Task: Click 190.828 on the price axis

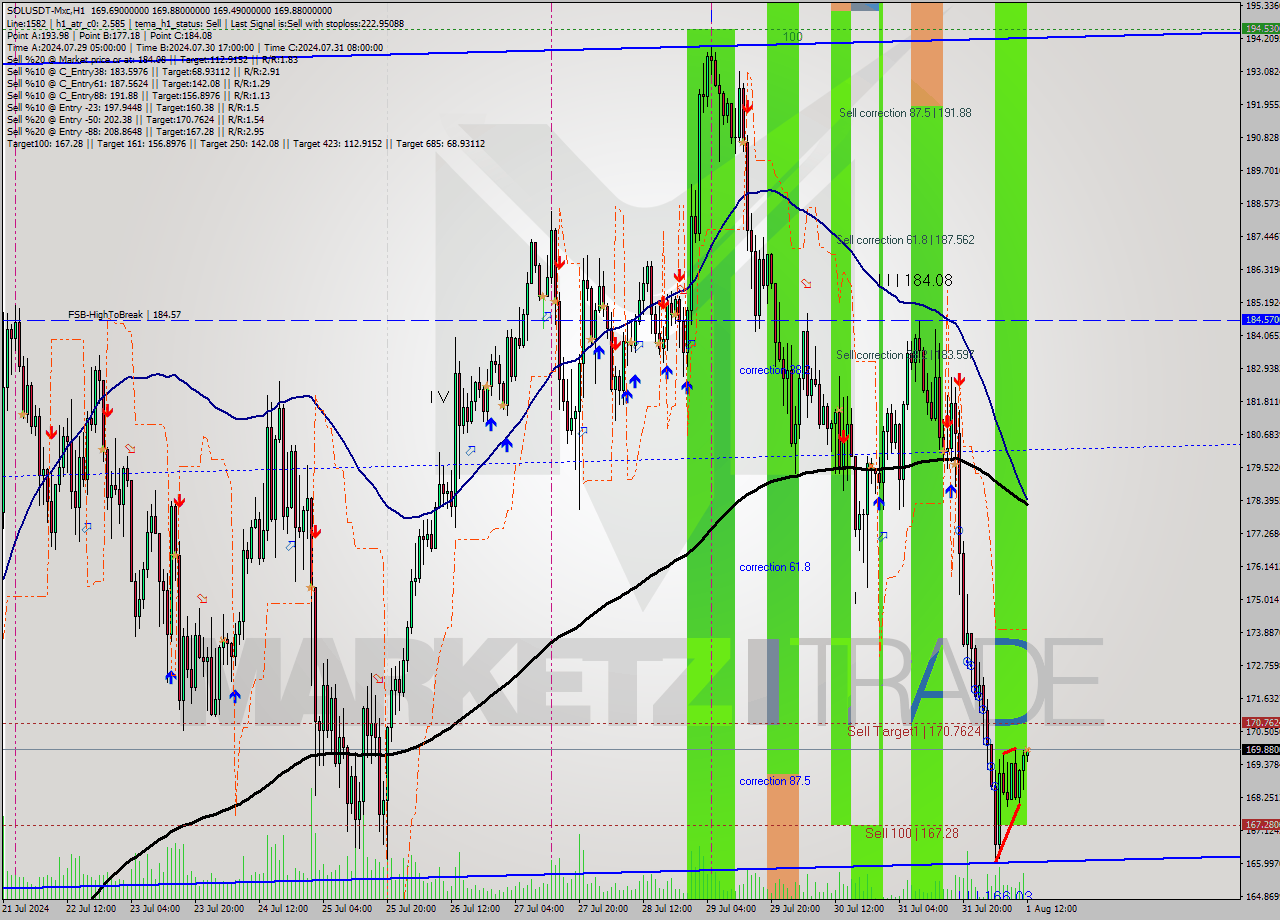Action: coord(1262,138)
